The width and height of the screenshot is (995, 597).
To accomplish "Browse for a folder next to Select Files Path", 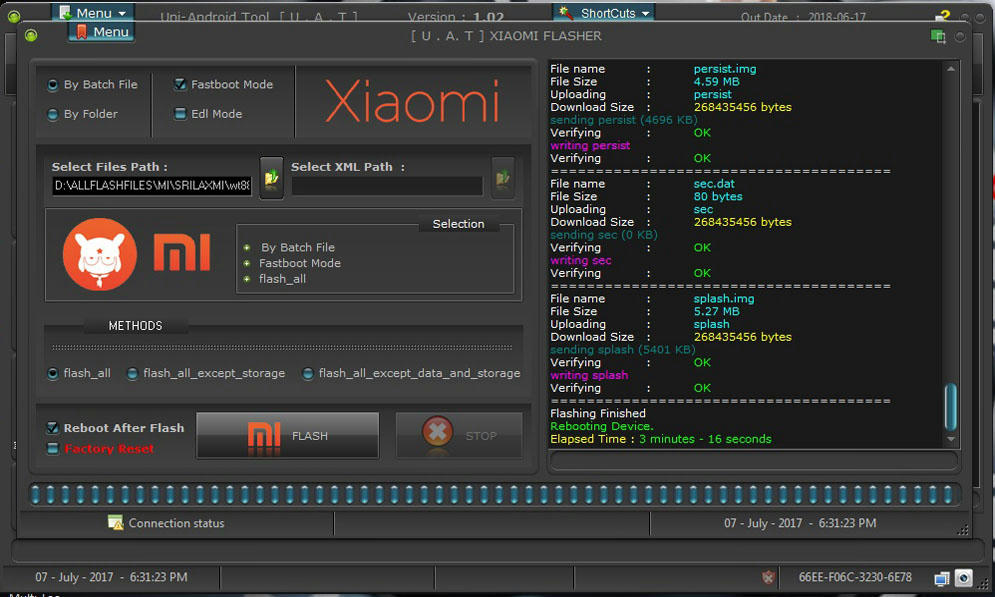I will (x=272, y=178).
